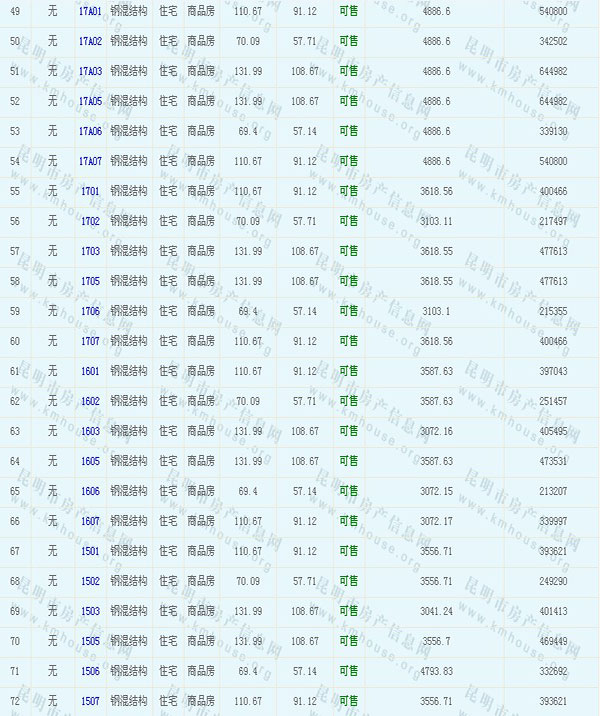
Task: Click the 1603 unit link
Action: click(90, 431)
